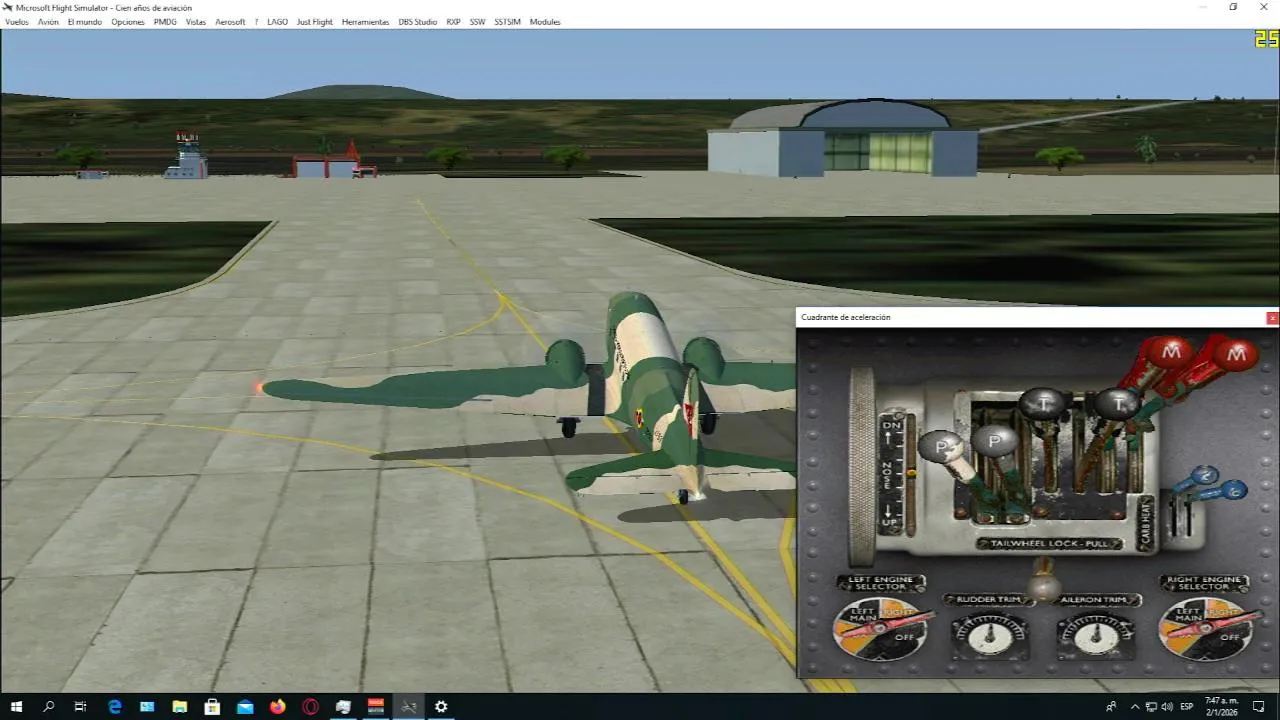Image resolution: width=1280 pixels, height=720 pixels.
Task: Open the DBS Studio menu
Action: pos(418,22)
